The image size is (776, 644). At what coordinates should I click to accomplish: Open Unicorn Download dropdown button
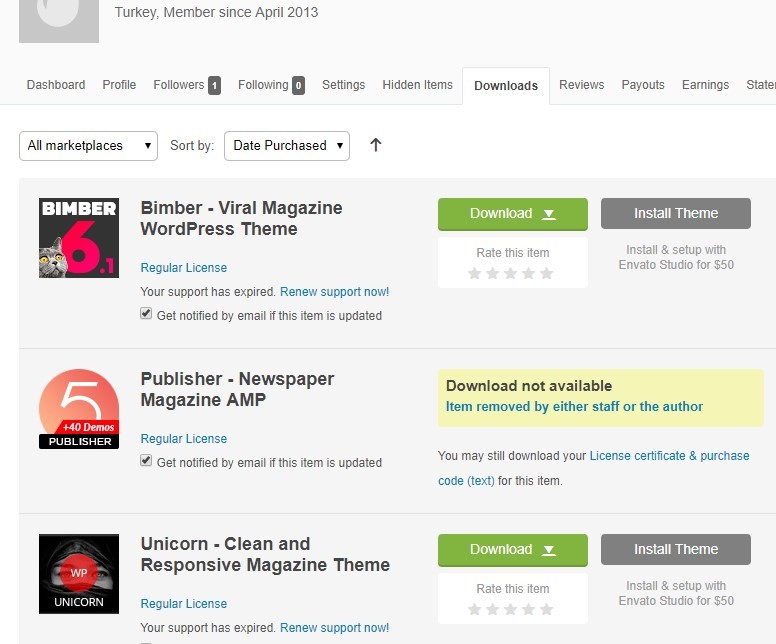pyautogui.click(x=513, y=550)
